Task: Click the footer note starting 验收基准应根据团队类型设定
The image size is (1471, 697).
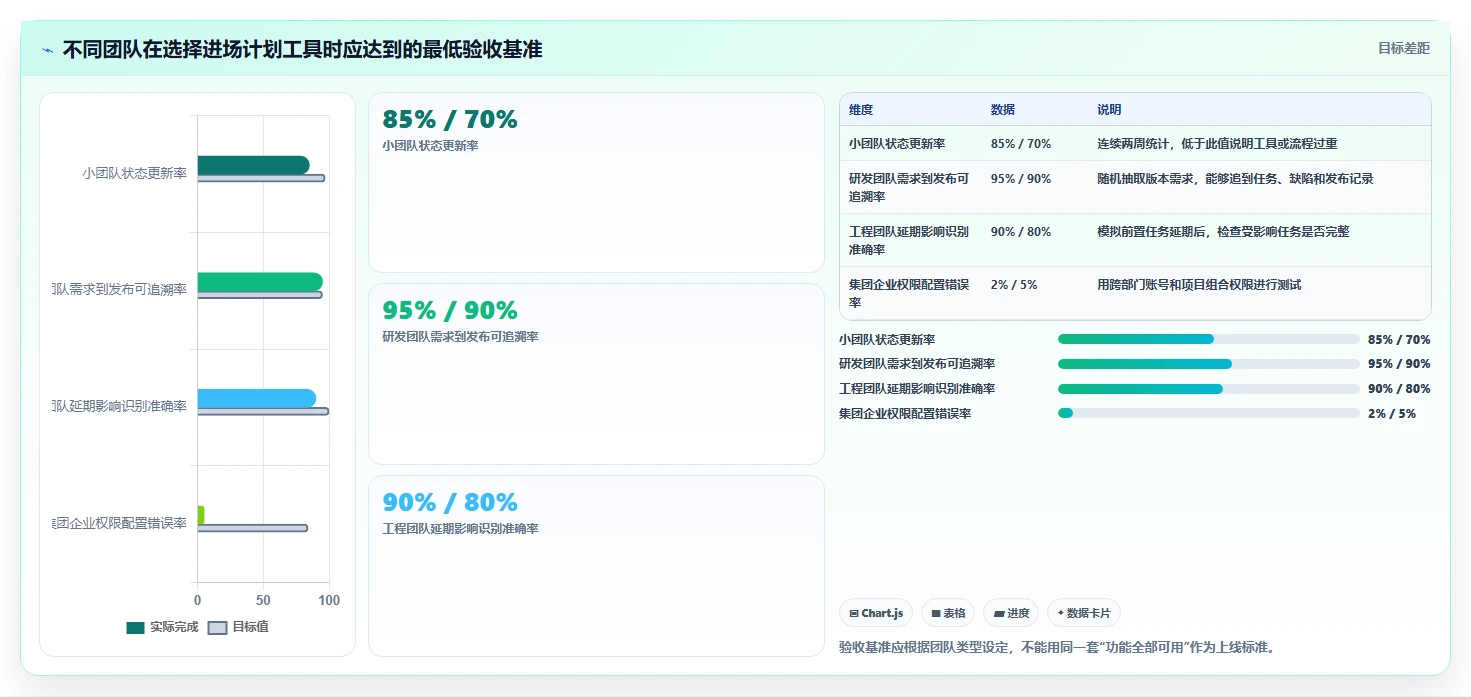Action: click(1057, 647)
